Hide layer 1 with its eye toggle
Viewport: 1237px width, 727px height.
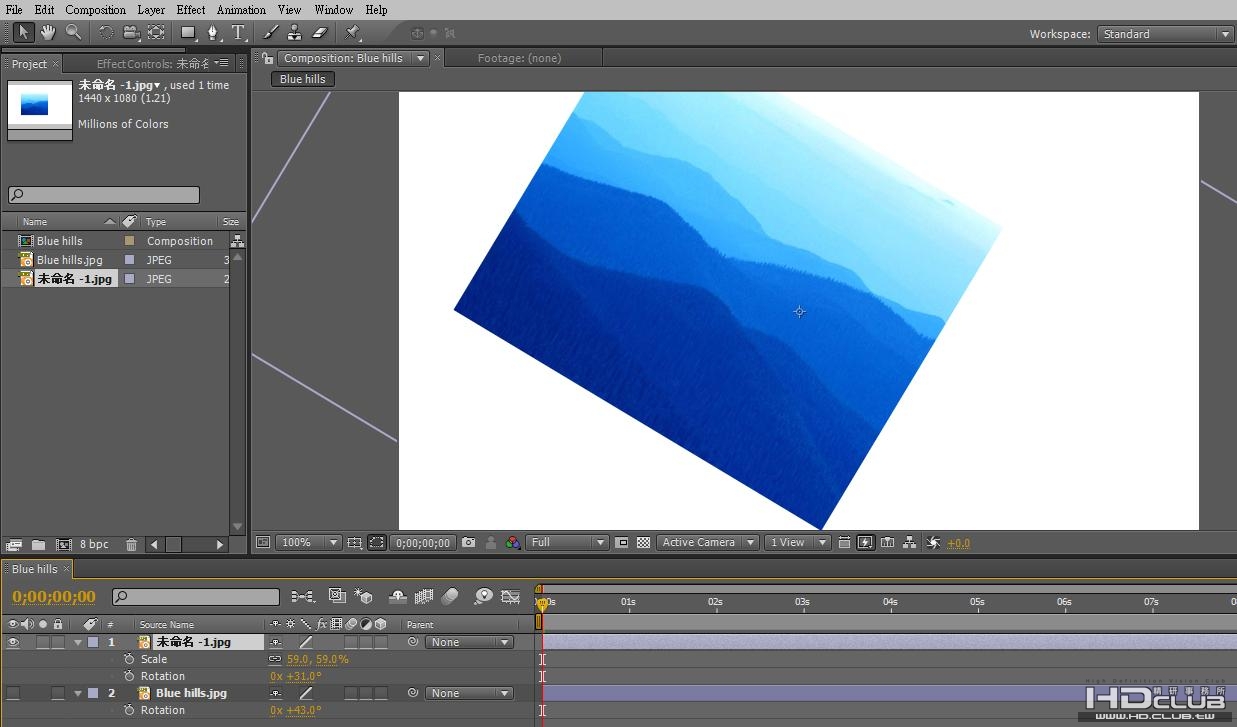(13, 643)
